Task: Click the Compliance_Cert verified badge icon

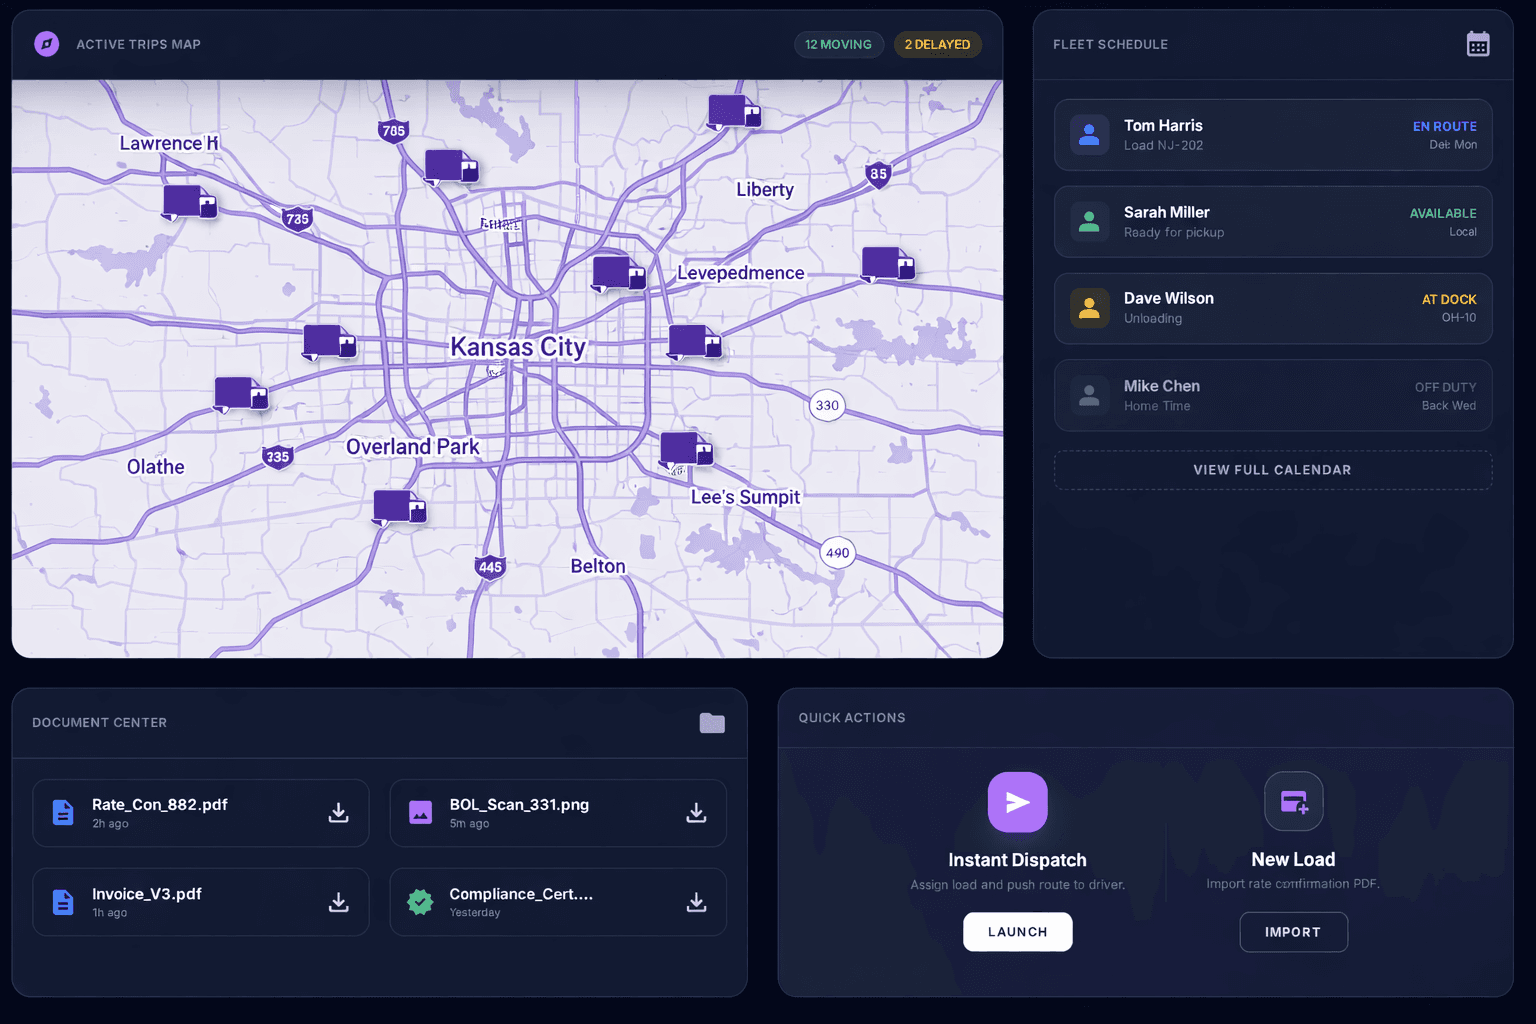Action: pyautogui.click(x=420, y=901)
